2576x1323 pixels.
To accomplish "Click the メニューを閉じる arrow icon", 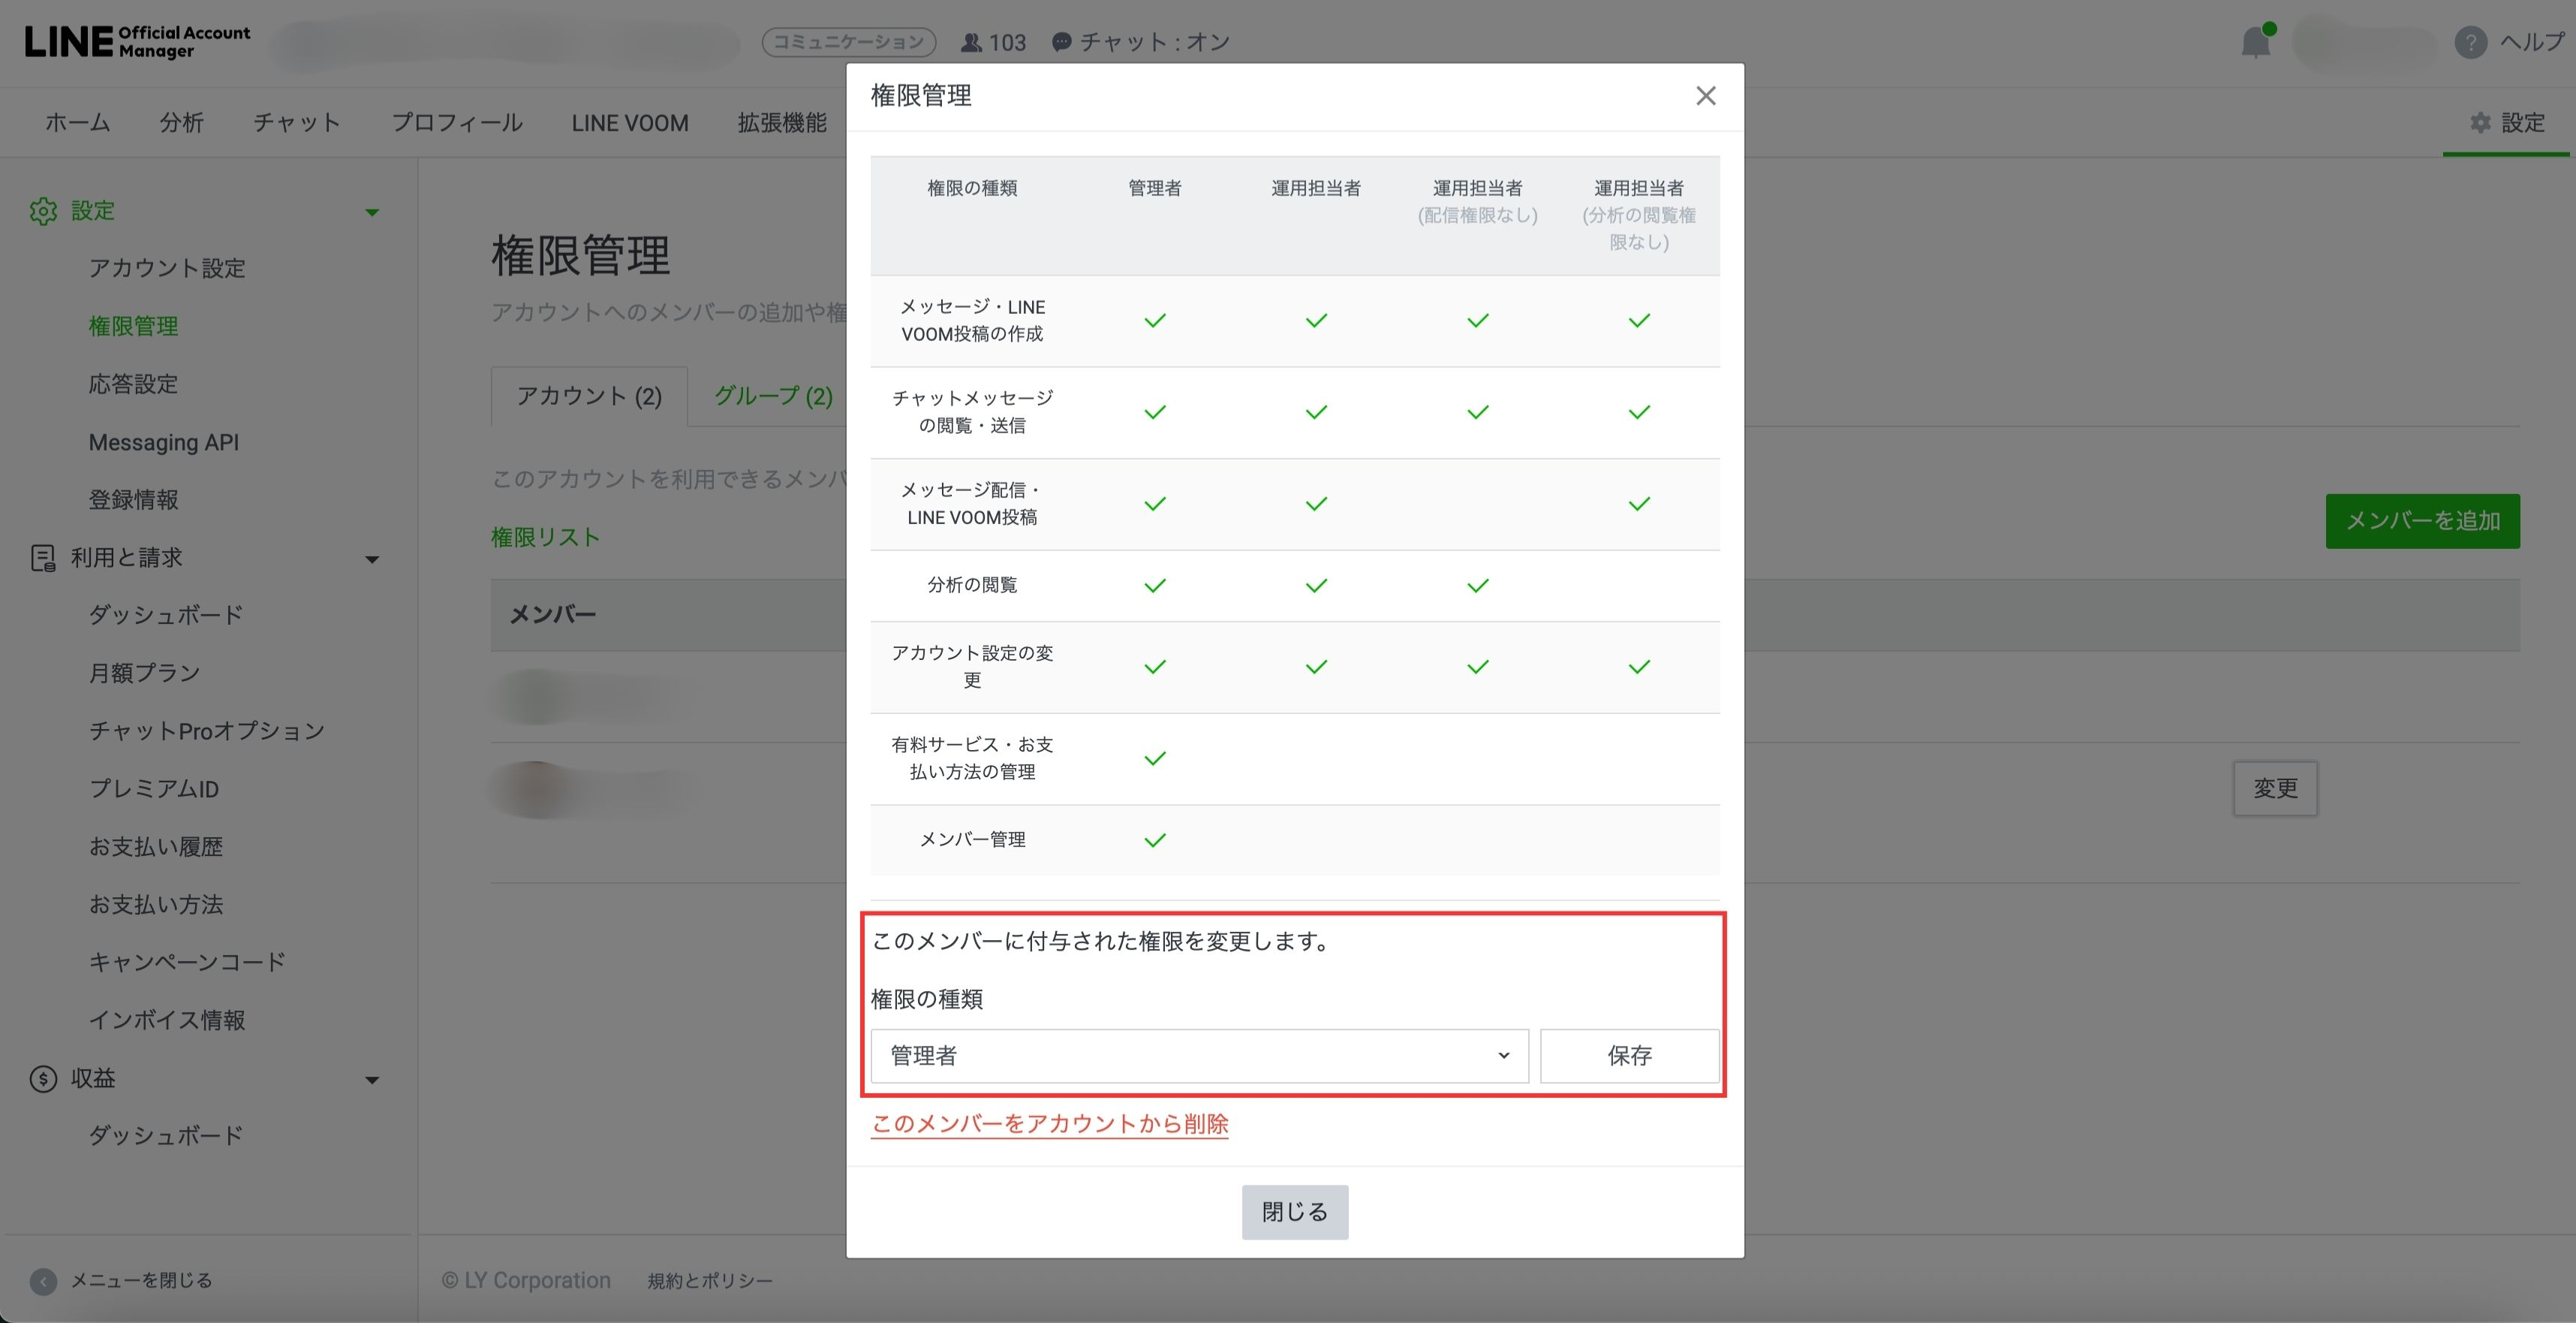I will (x=43, y=1281).
